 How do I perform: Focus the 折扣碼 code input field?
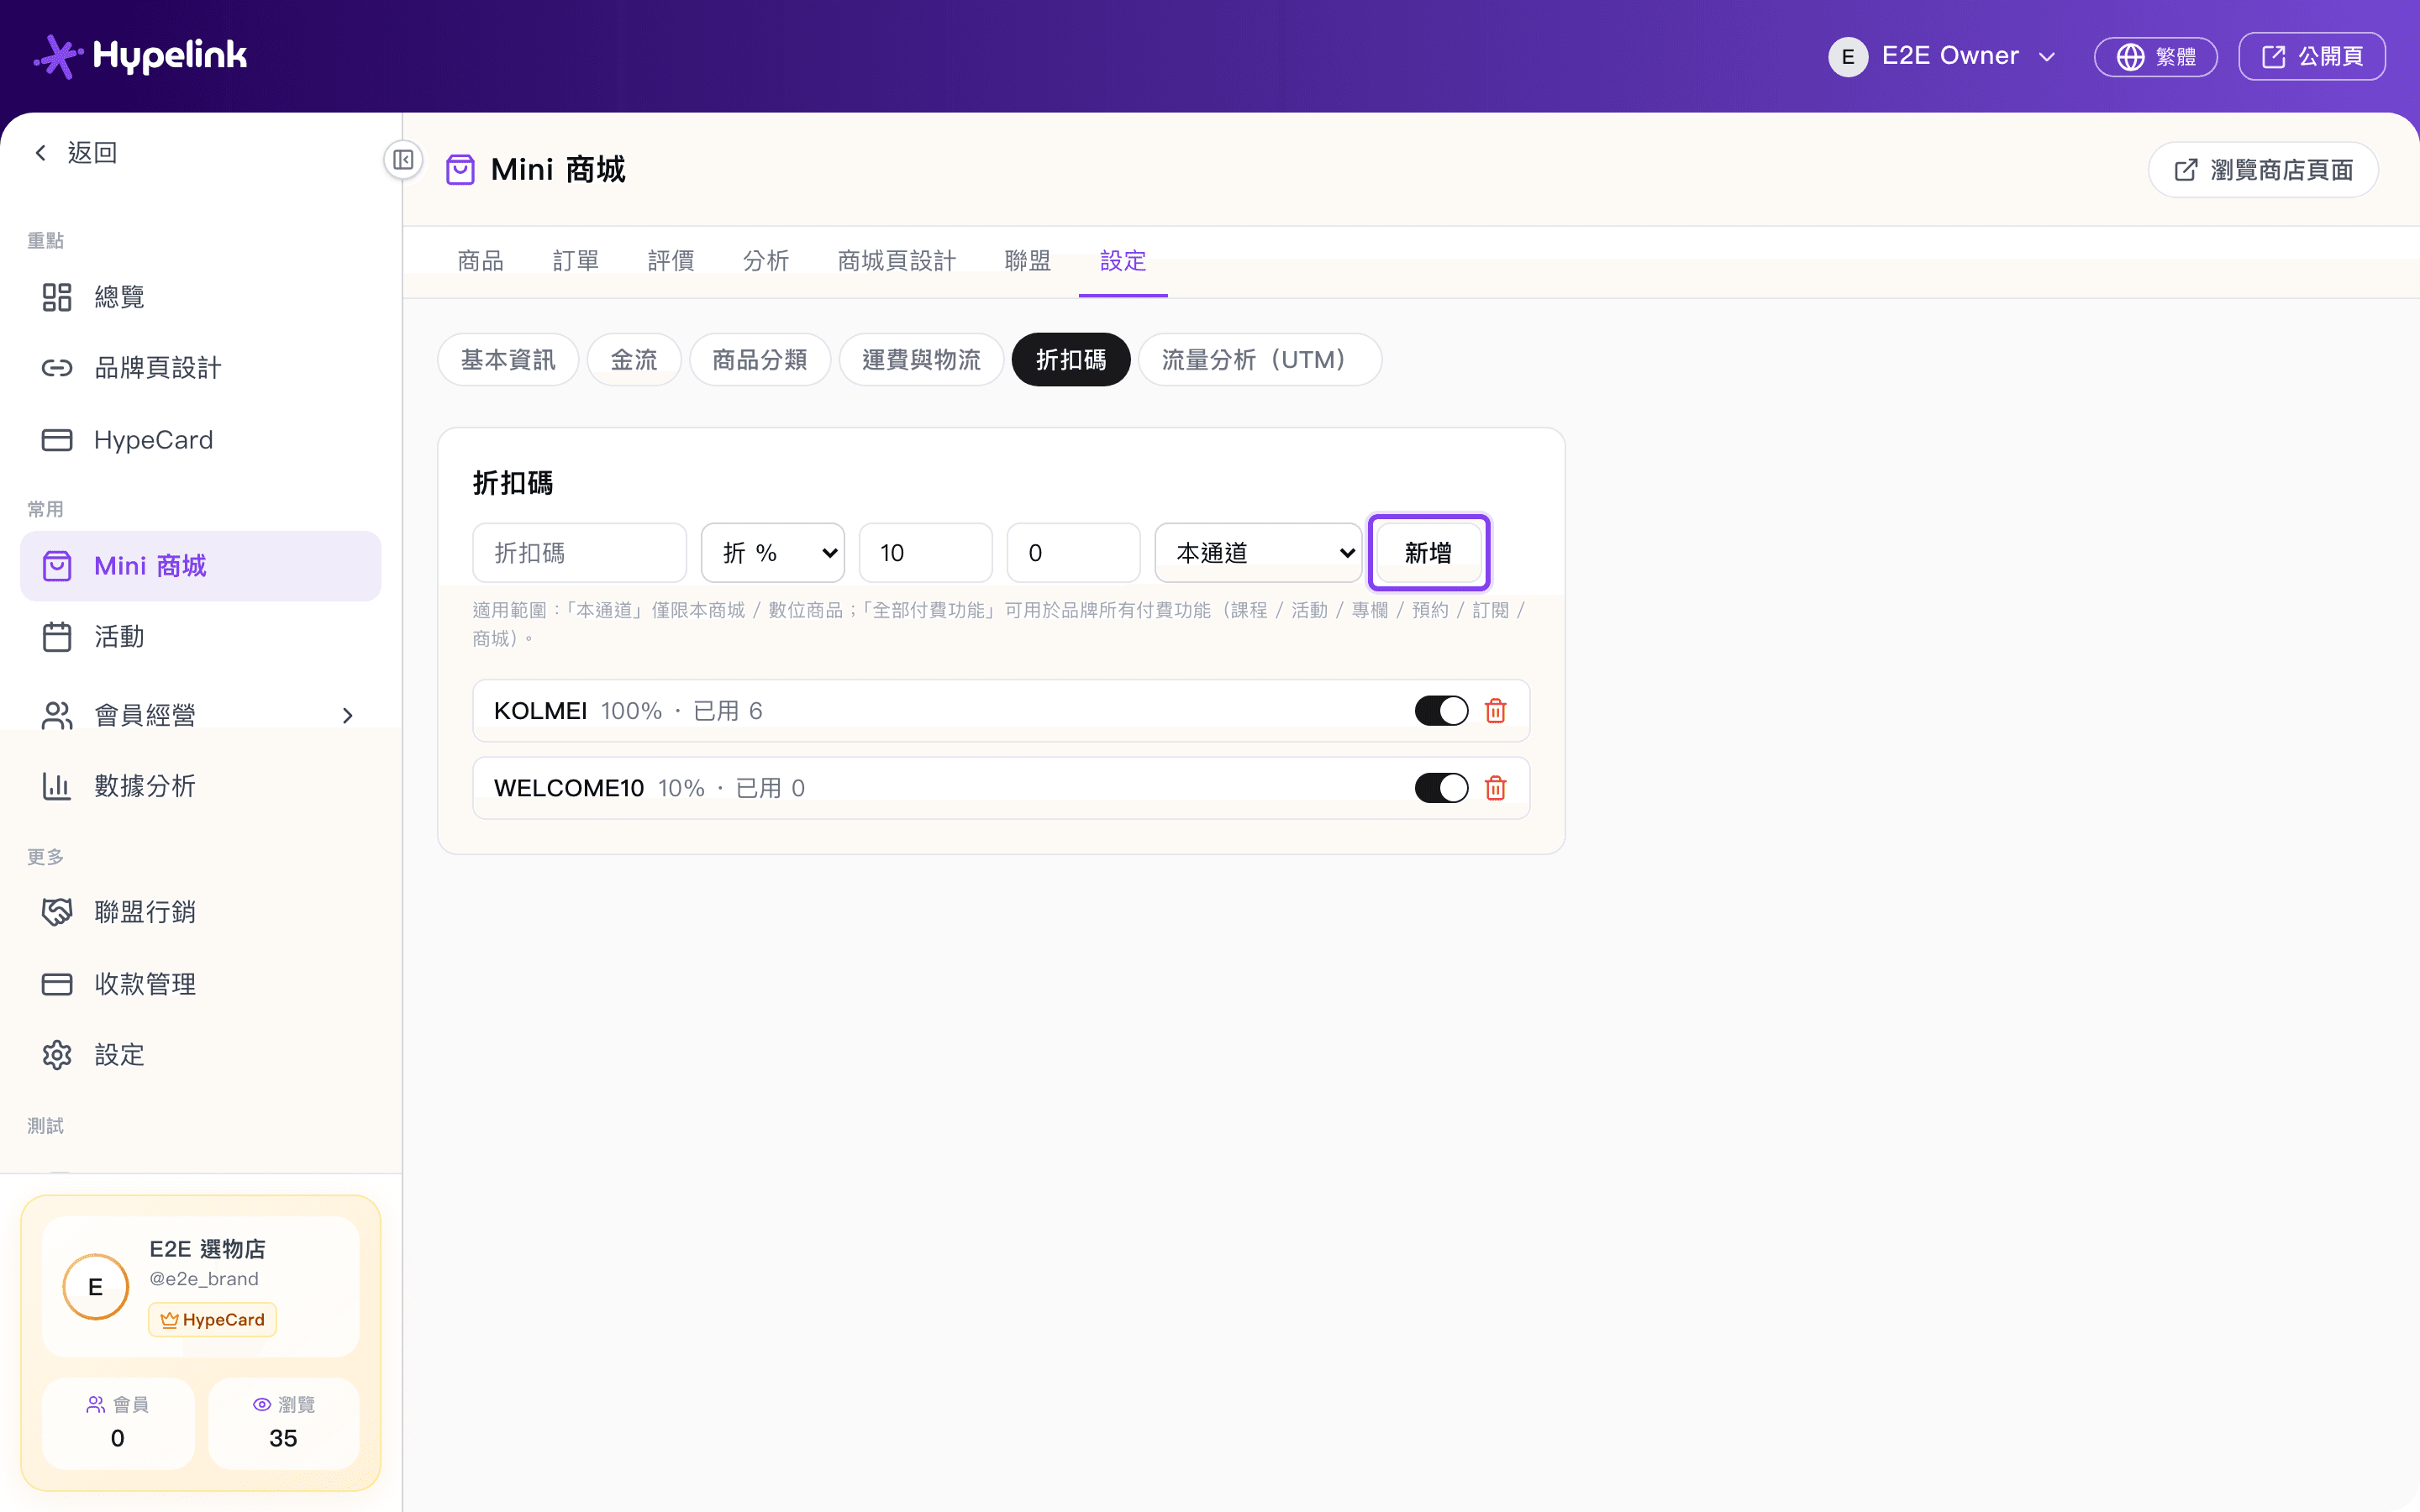click(x=580, y=553)
